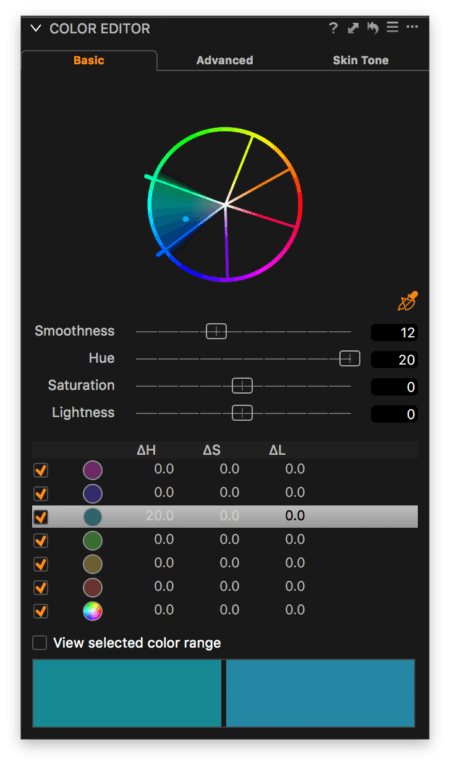Select the purple color swatch
The height and width of the screenshot is (765, 450).
coord(92,470)
